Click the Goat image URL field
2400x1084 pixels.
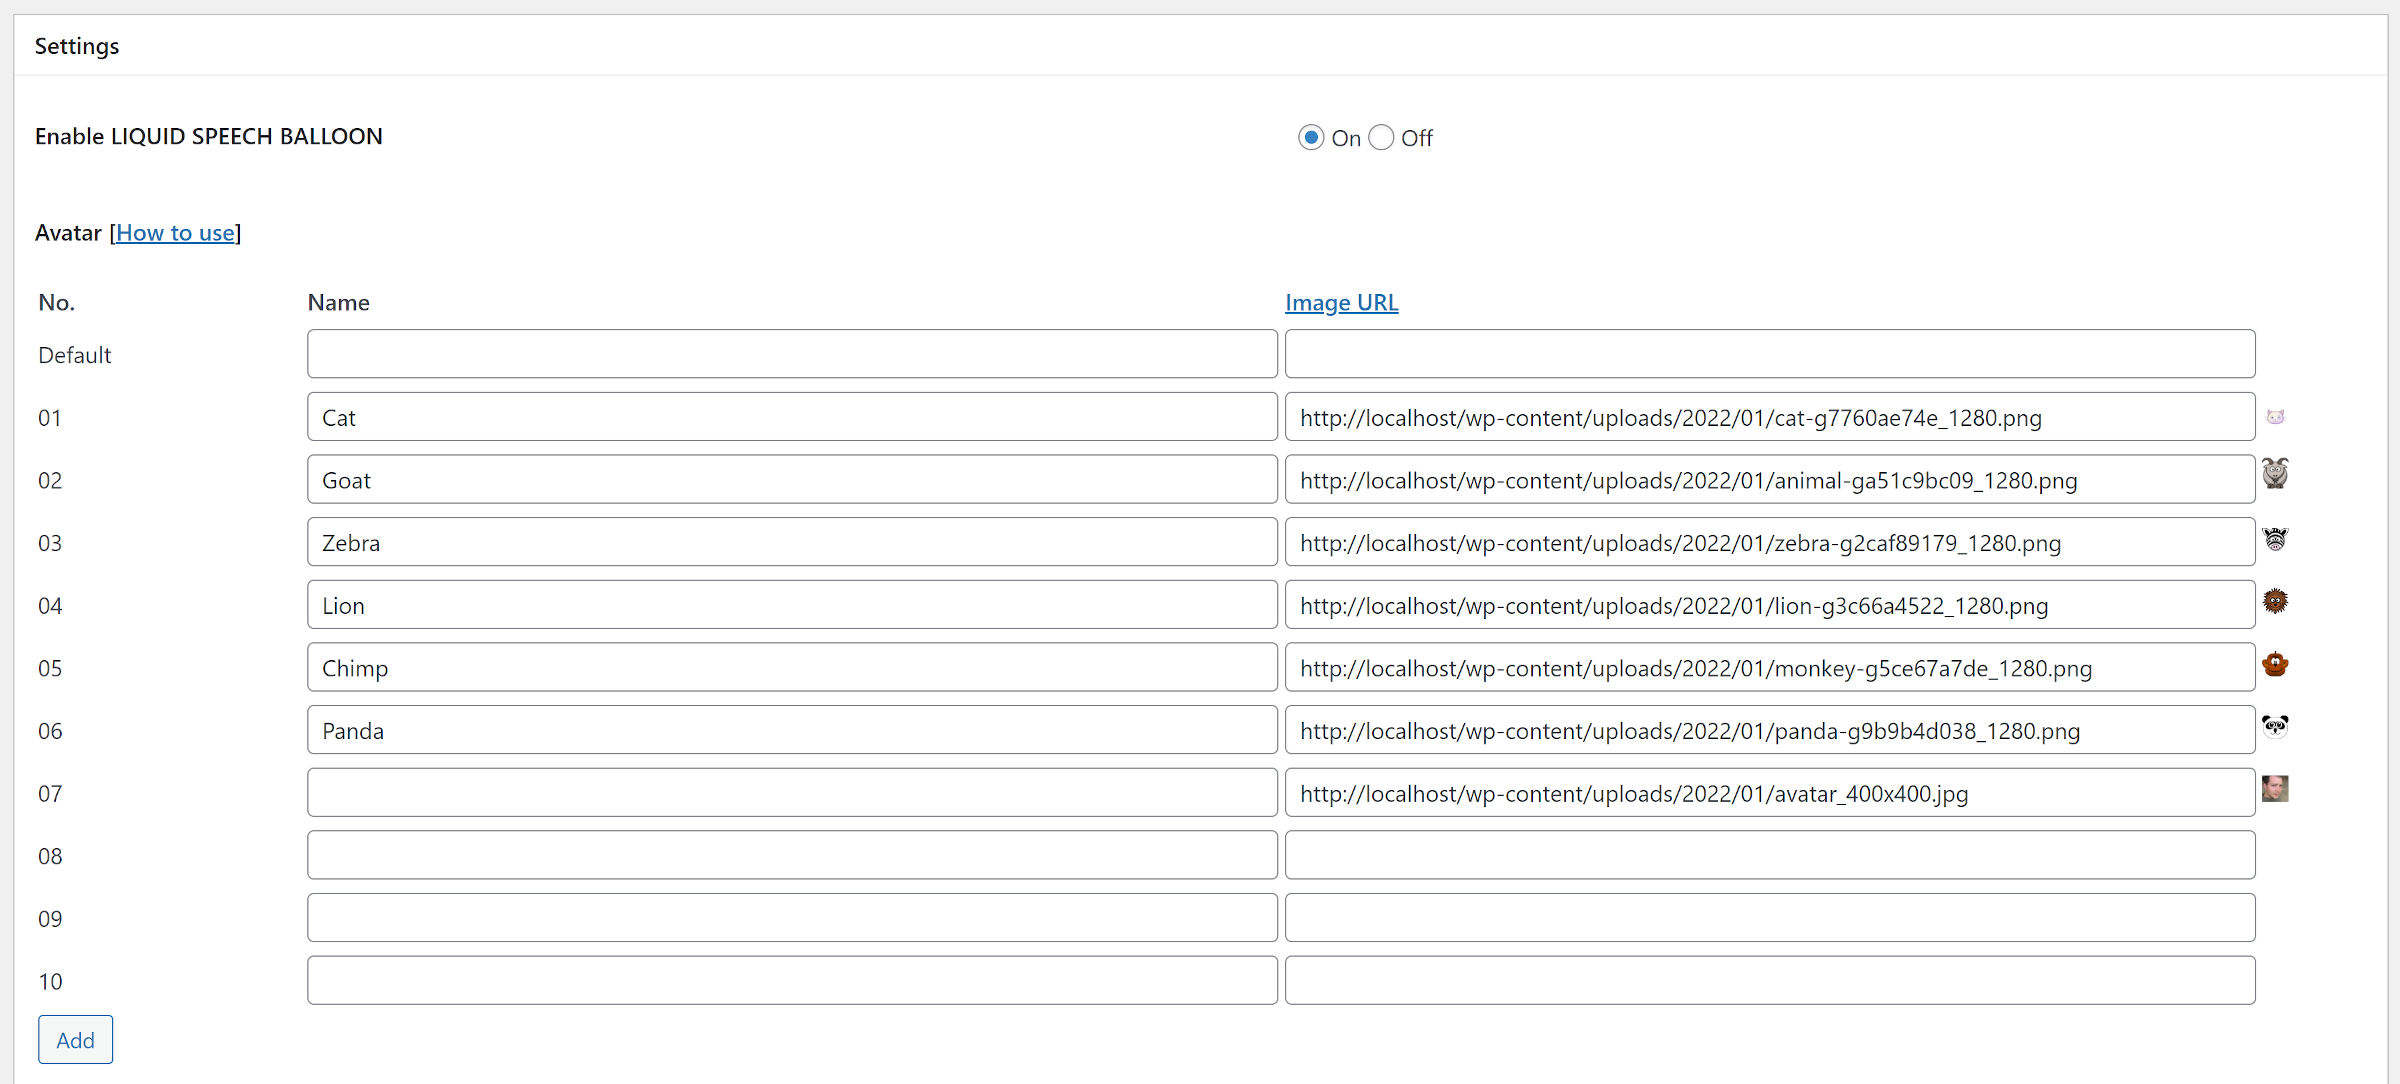click(x=1770, y=479)
